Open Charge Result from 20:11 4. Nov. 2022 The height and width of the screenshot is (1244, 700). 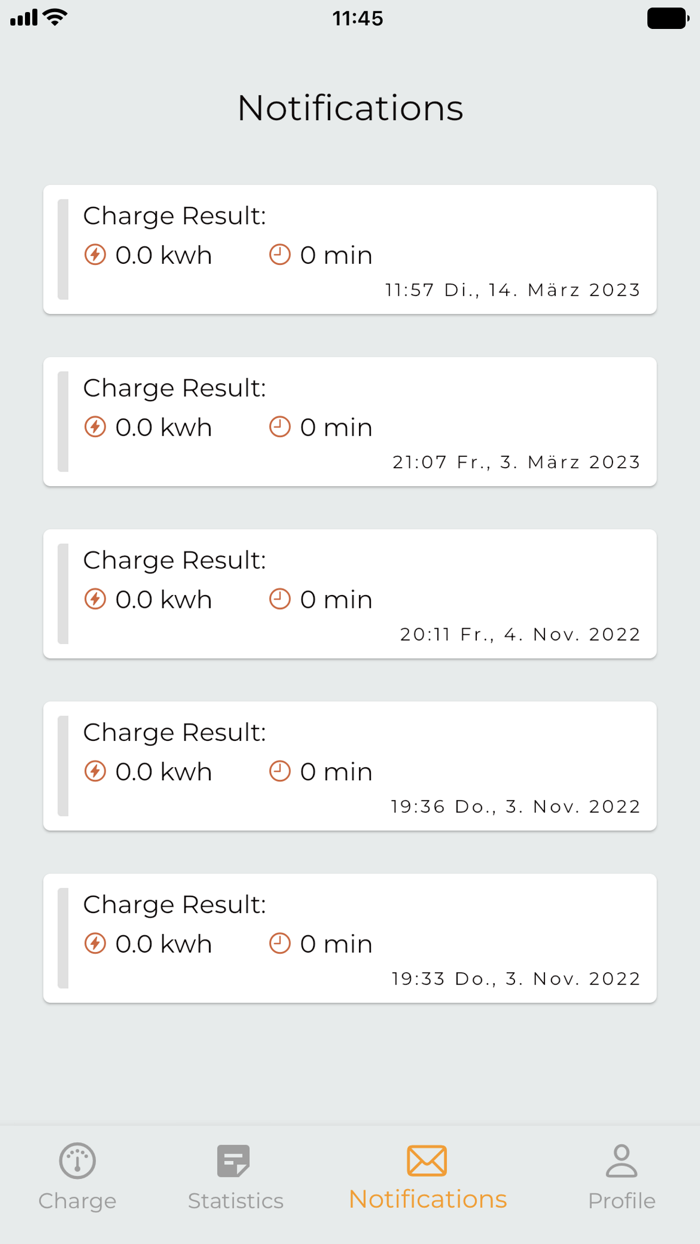(x=350, y=593)
